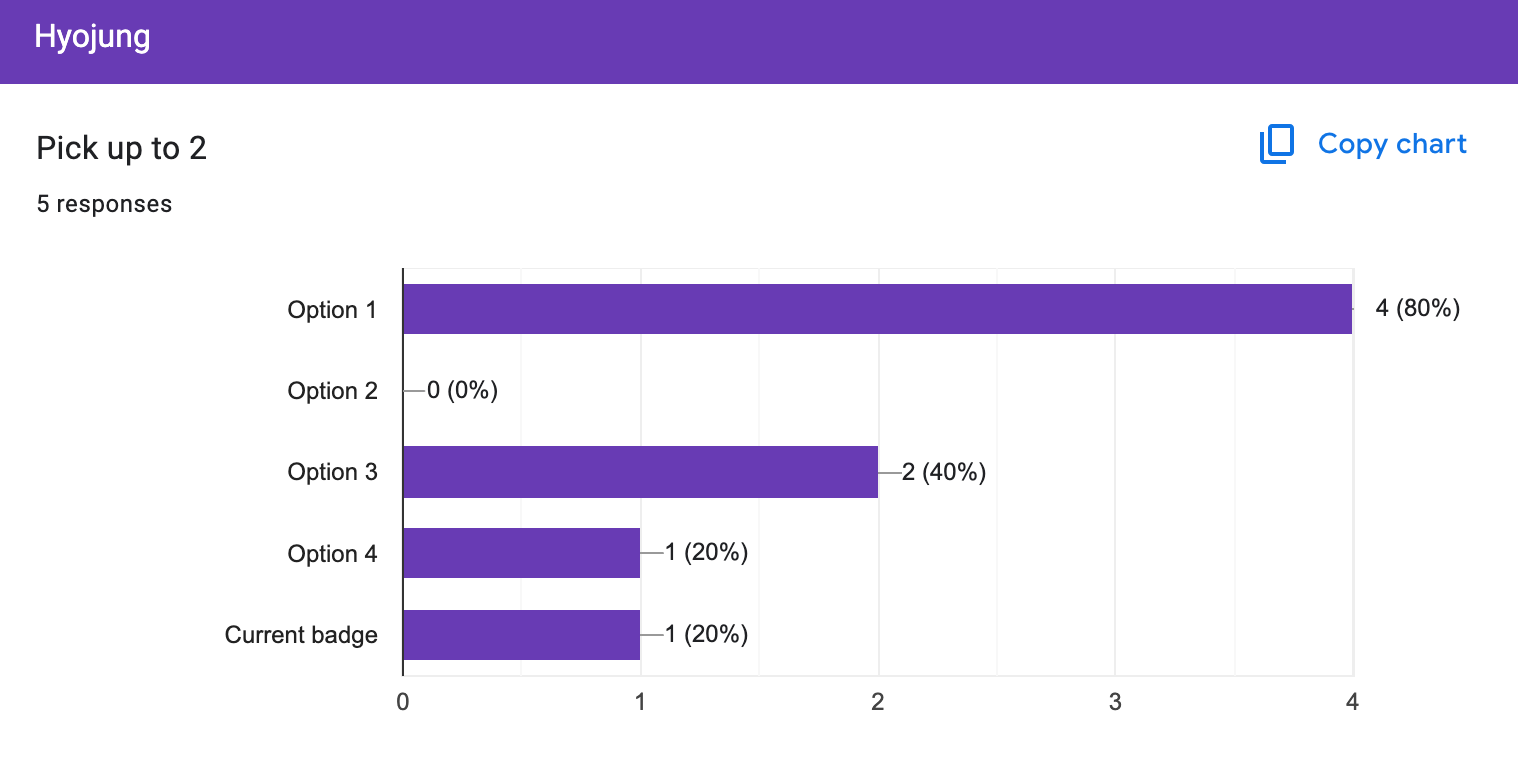Screen dimensions: 1518x782
Task: Select the Option 1 purple bar
Action: click(877, 309)
